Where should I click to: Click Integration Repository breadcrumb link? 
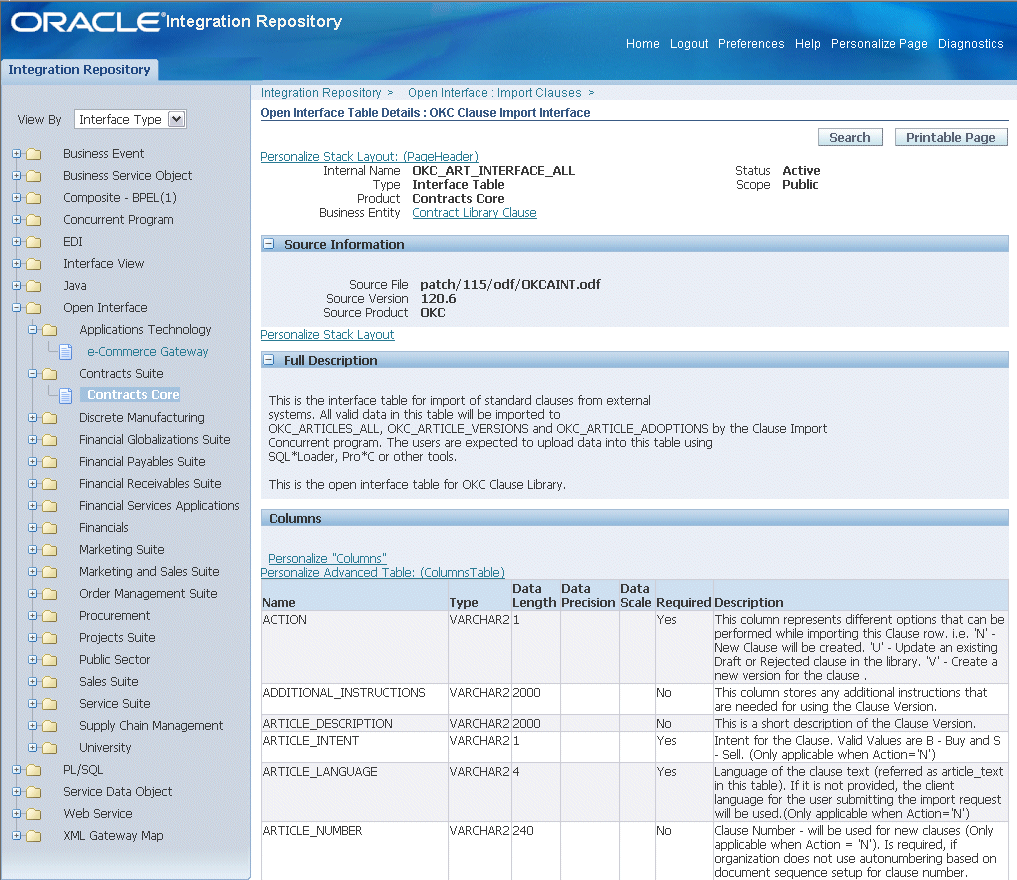coord(321,93)
